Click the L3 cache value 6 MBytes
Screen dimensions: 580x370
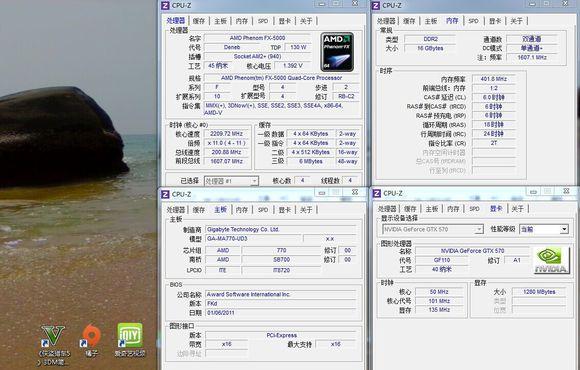(x=311, y=161)
